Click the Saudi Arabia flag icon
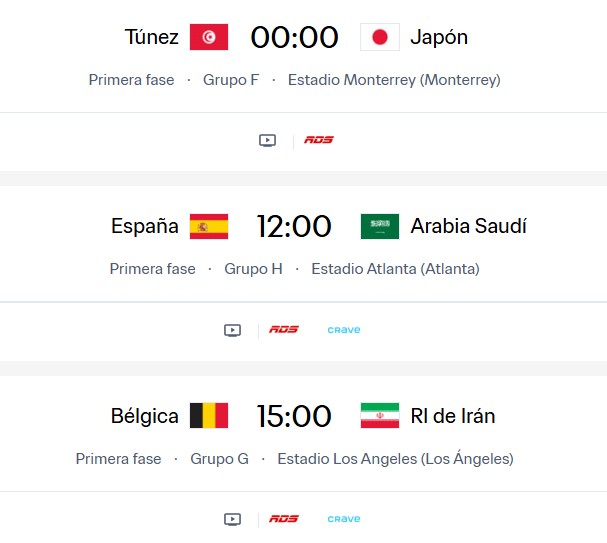607x543 pixels. click(x=379, y=226)
